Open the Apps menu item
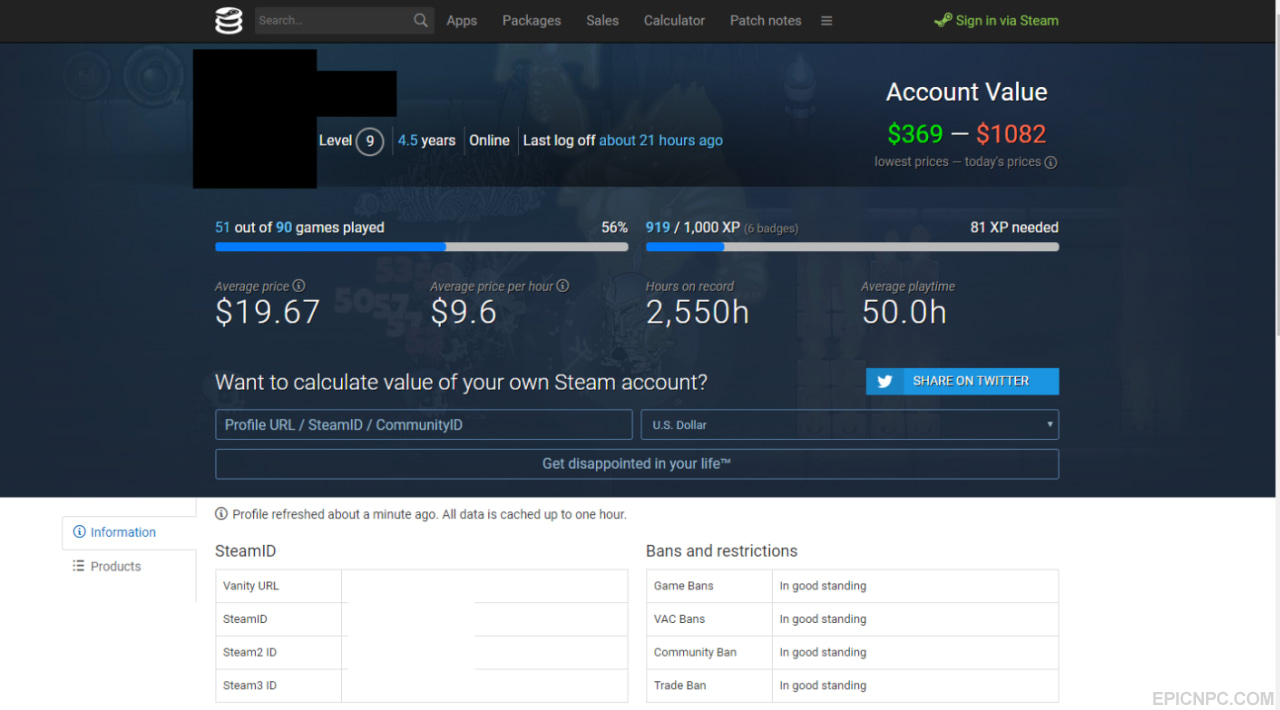The height and width of the screenshot is (710, 1280). [462, 20]
